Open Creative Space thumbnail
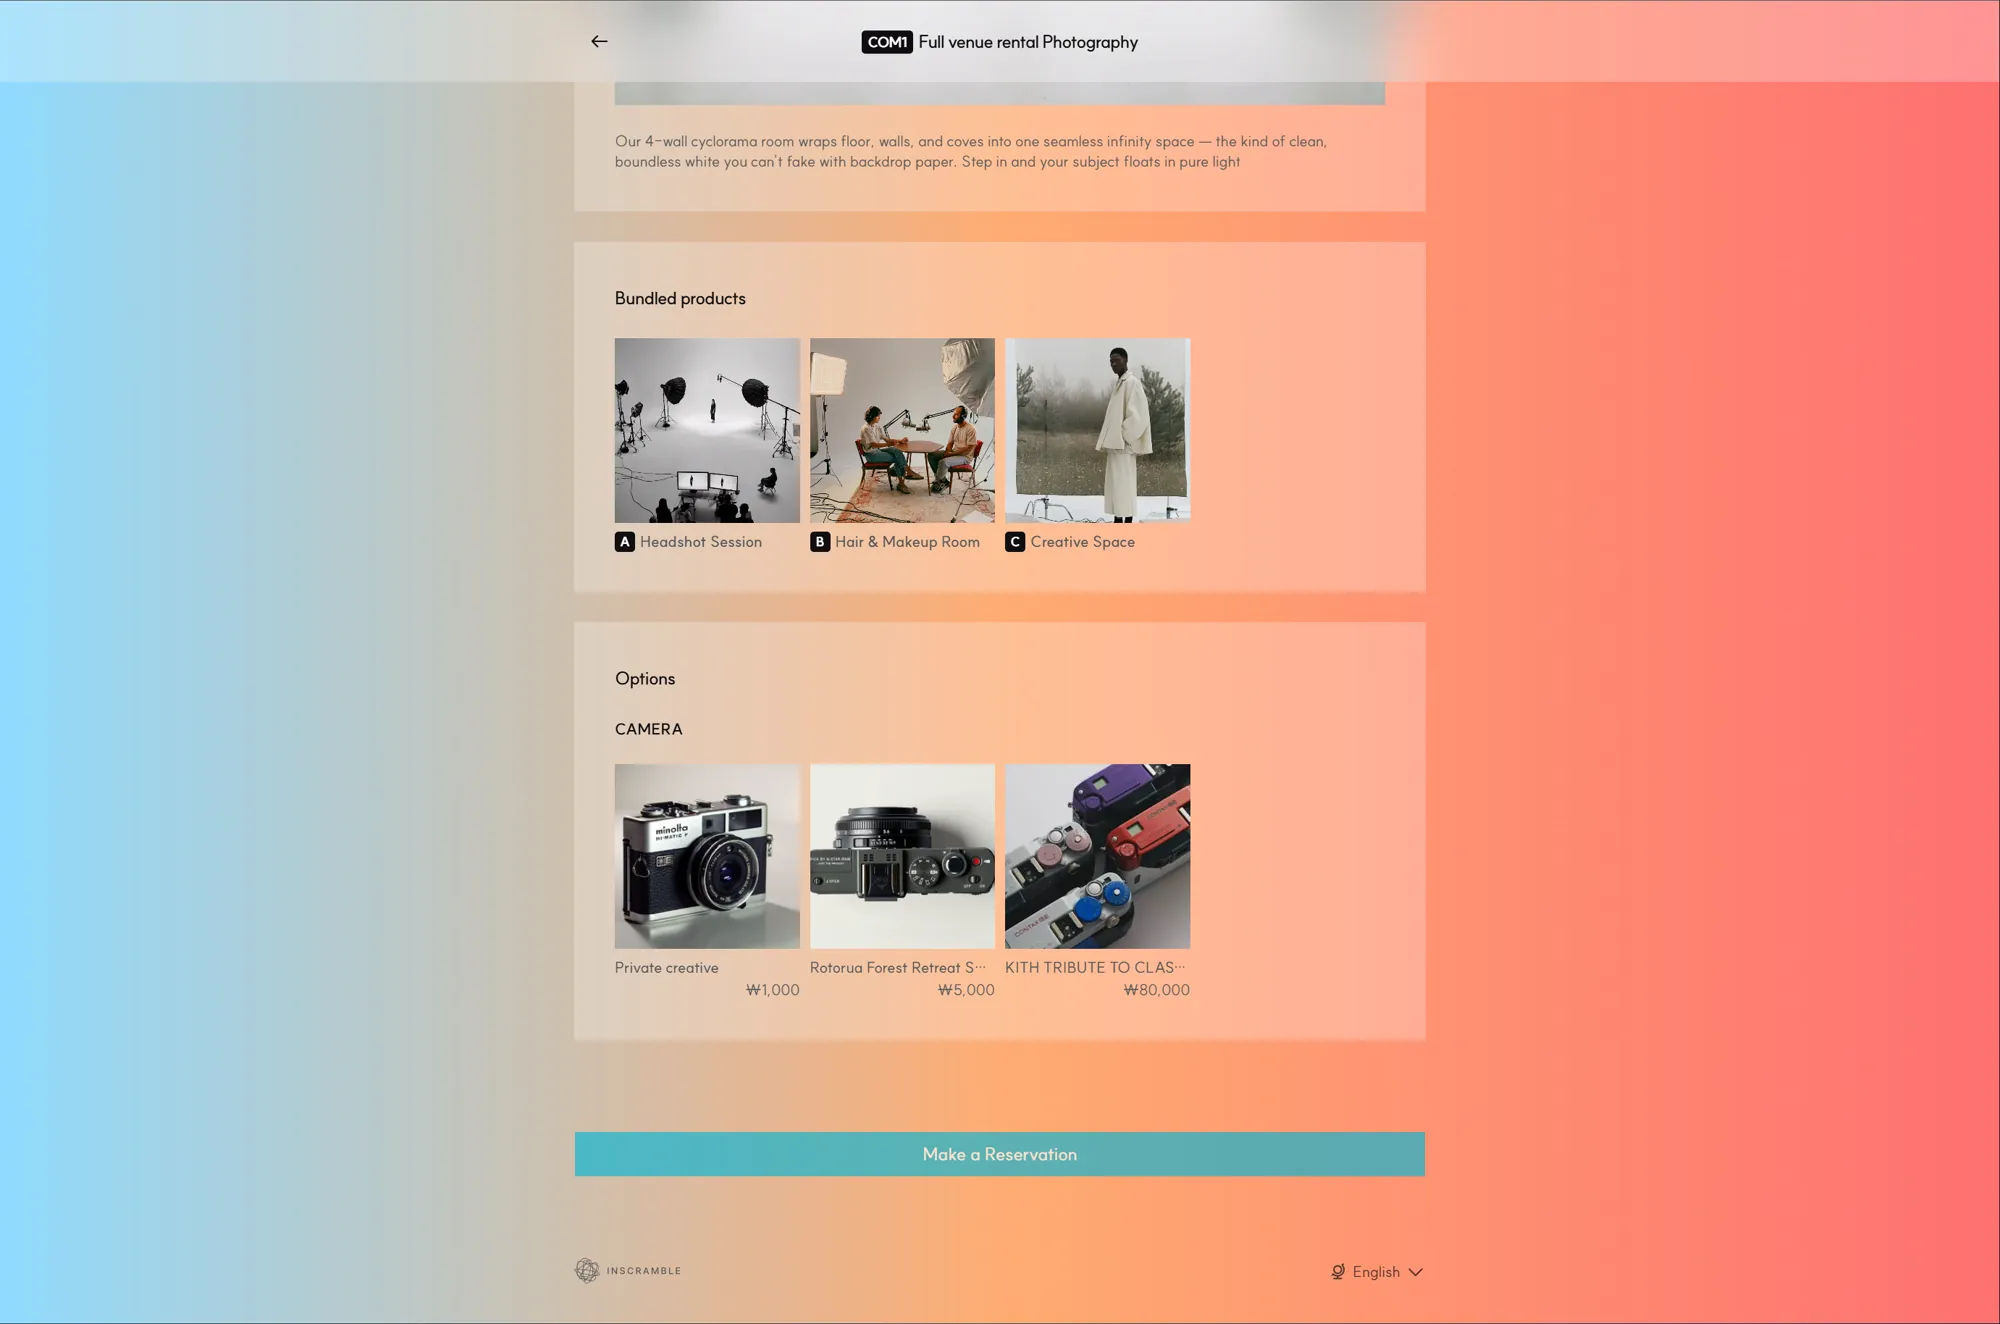This screenshot has height=1324, width=2000. click(x=1097, y=430)
